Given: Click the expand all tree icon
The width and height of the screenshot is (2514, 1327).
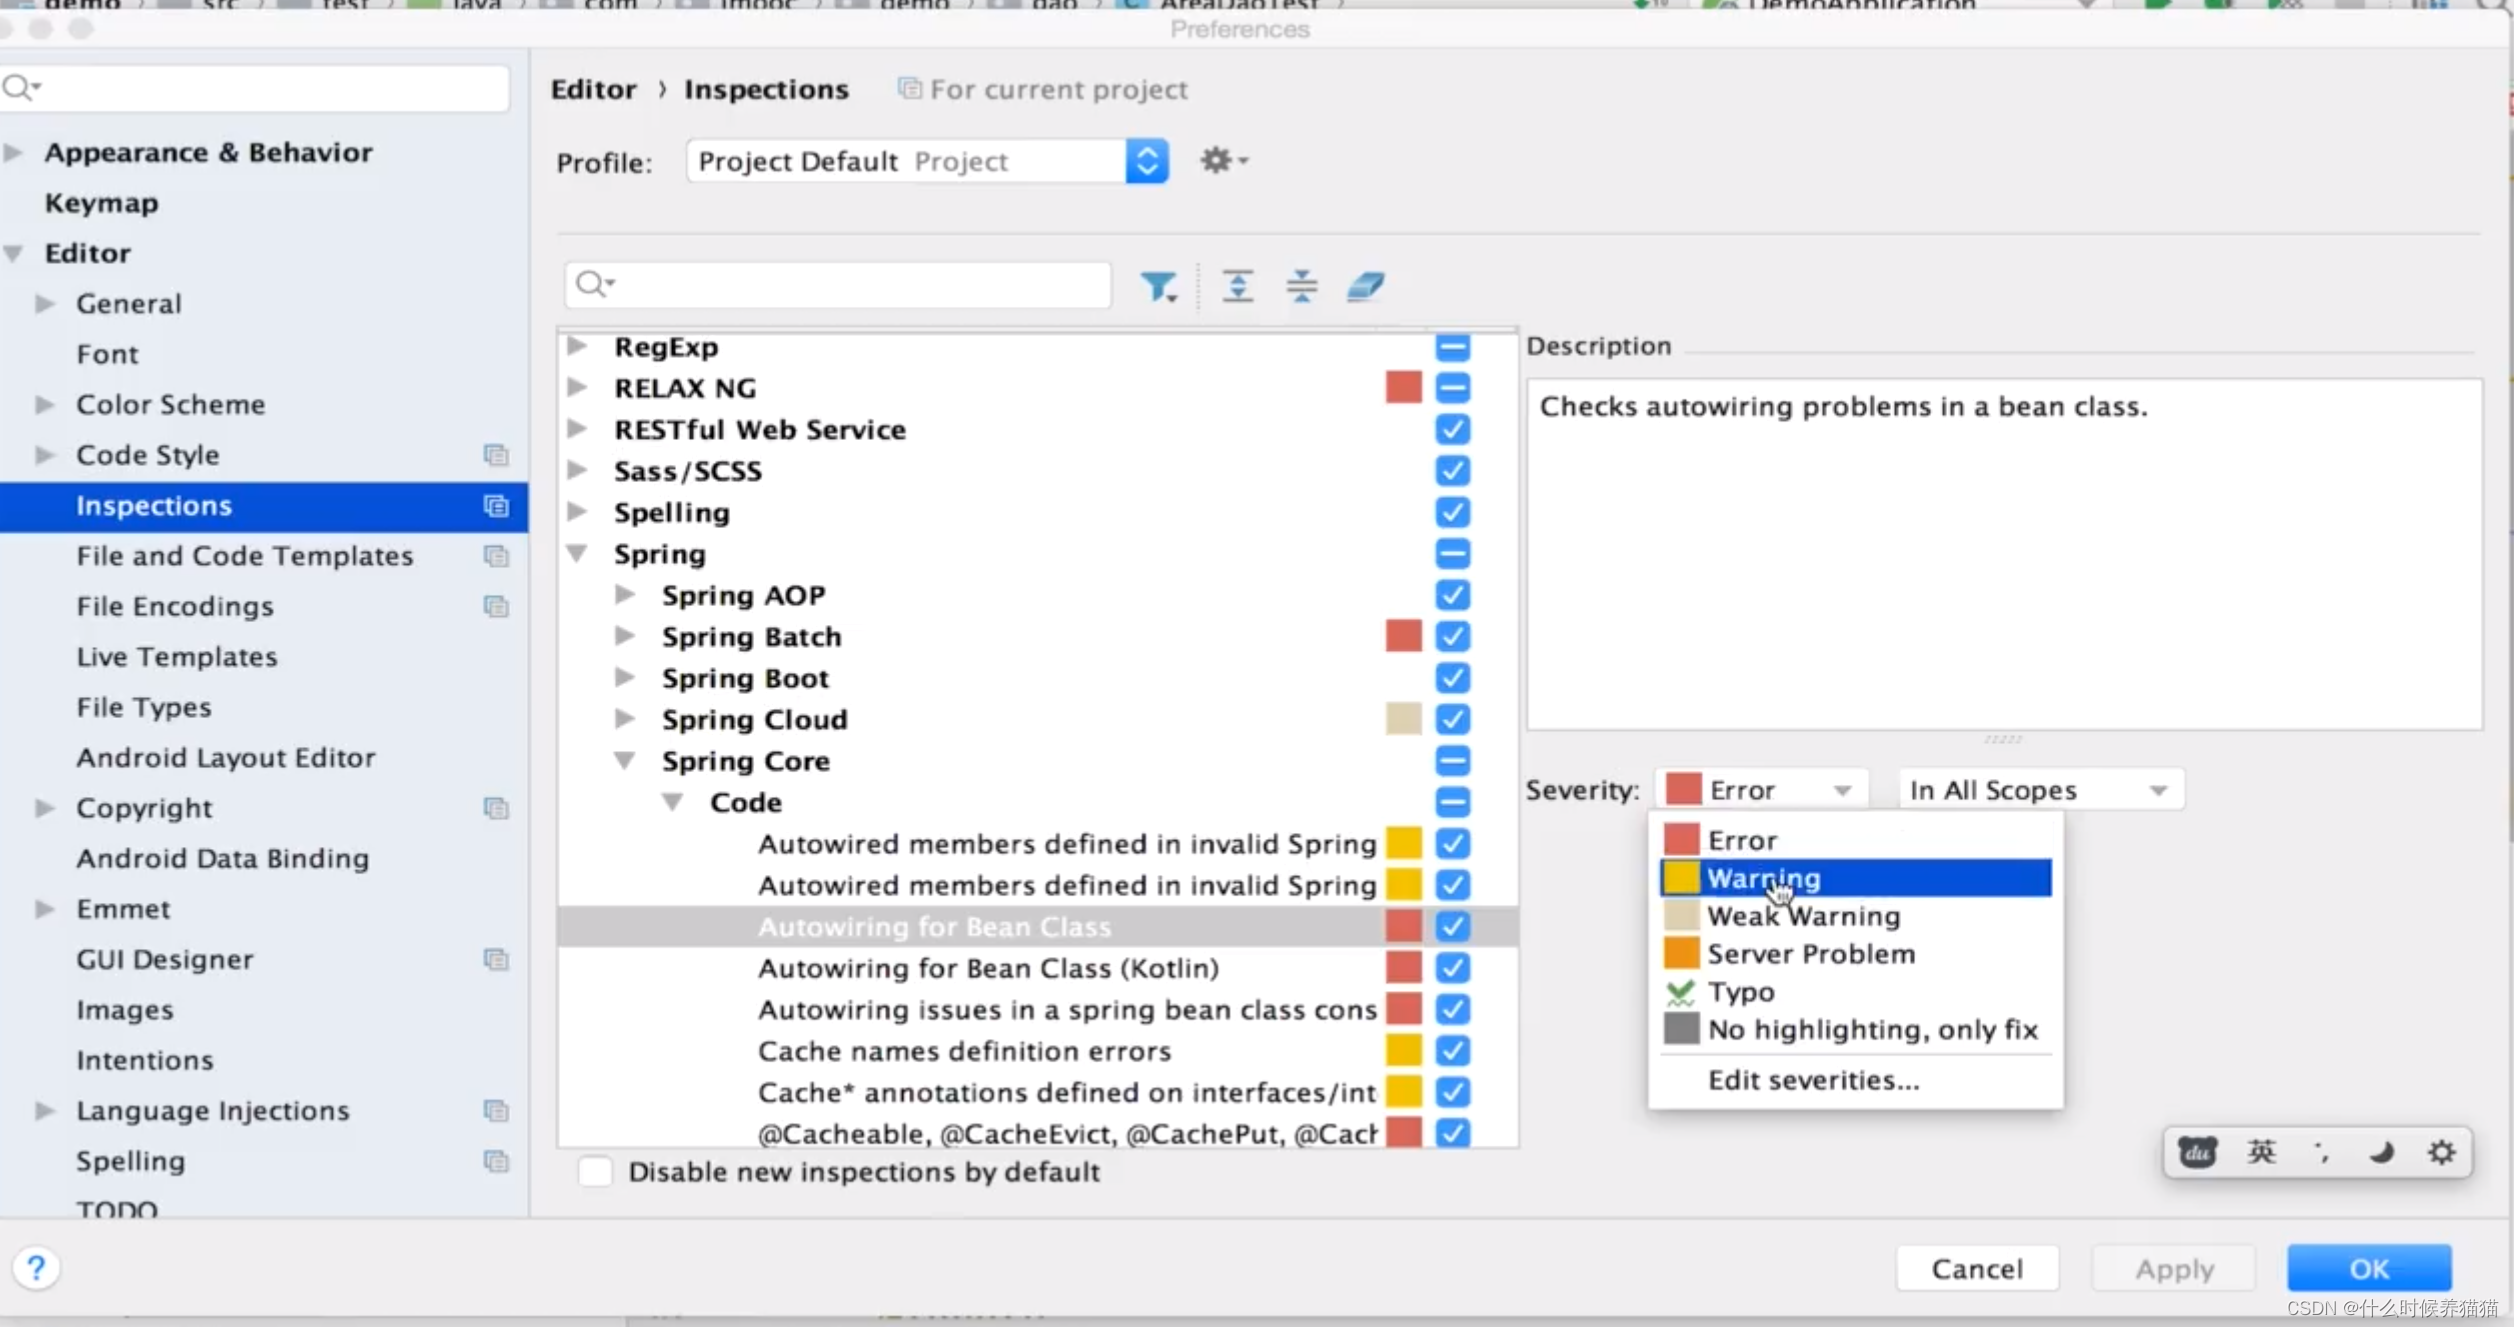Looking at the screenshot, I should (1237, 287).
